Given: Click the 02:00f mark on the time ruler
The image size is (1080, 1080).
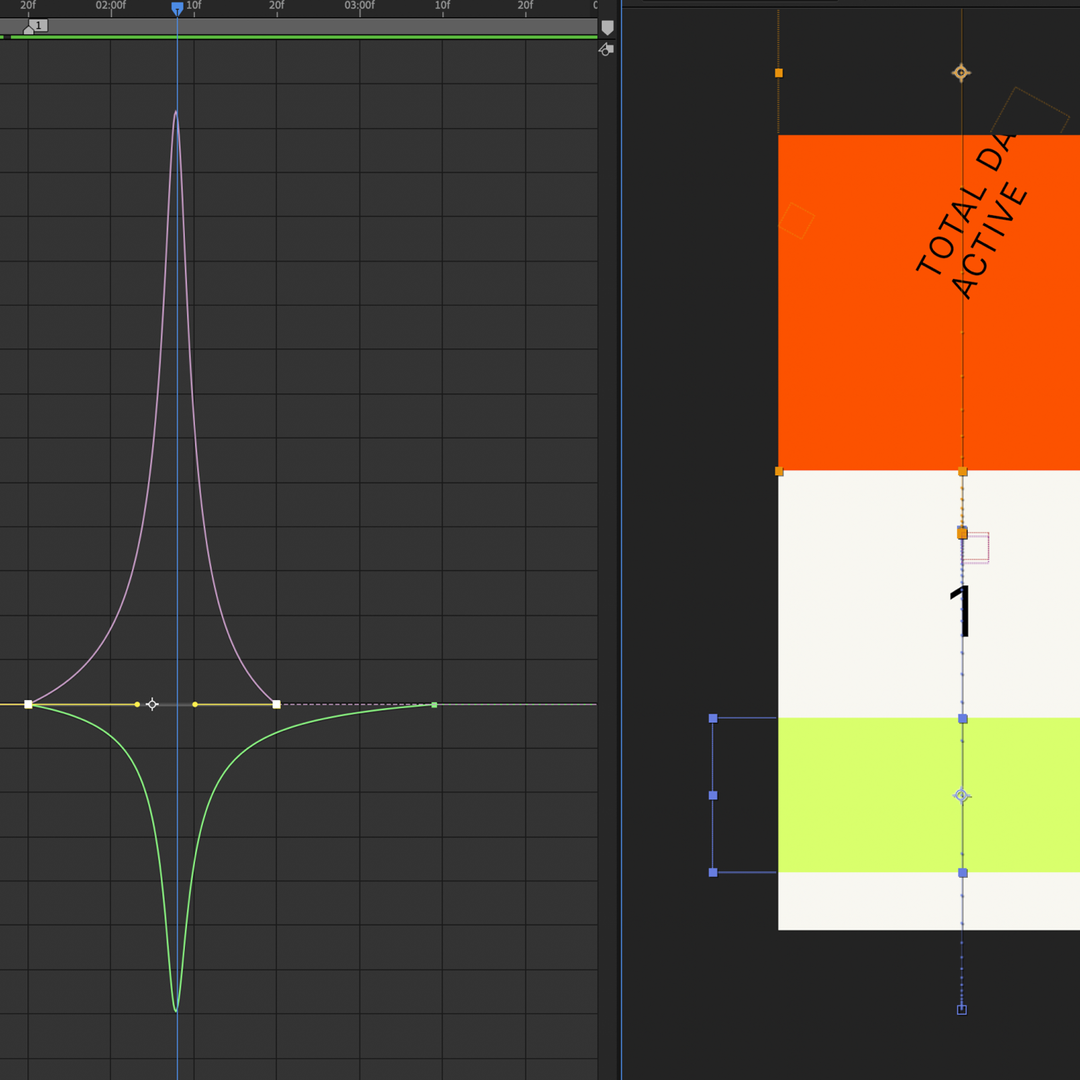Looking at the screenshot, I should pos(111,6).
